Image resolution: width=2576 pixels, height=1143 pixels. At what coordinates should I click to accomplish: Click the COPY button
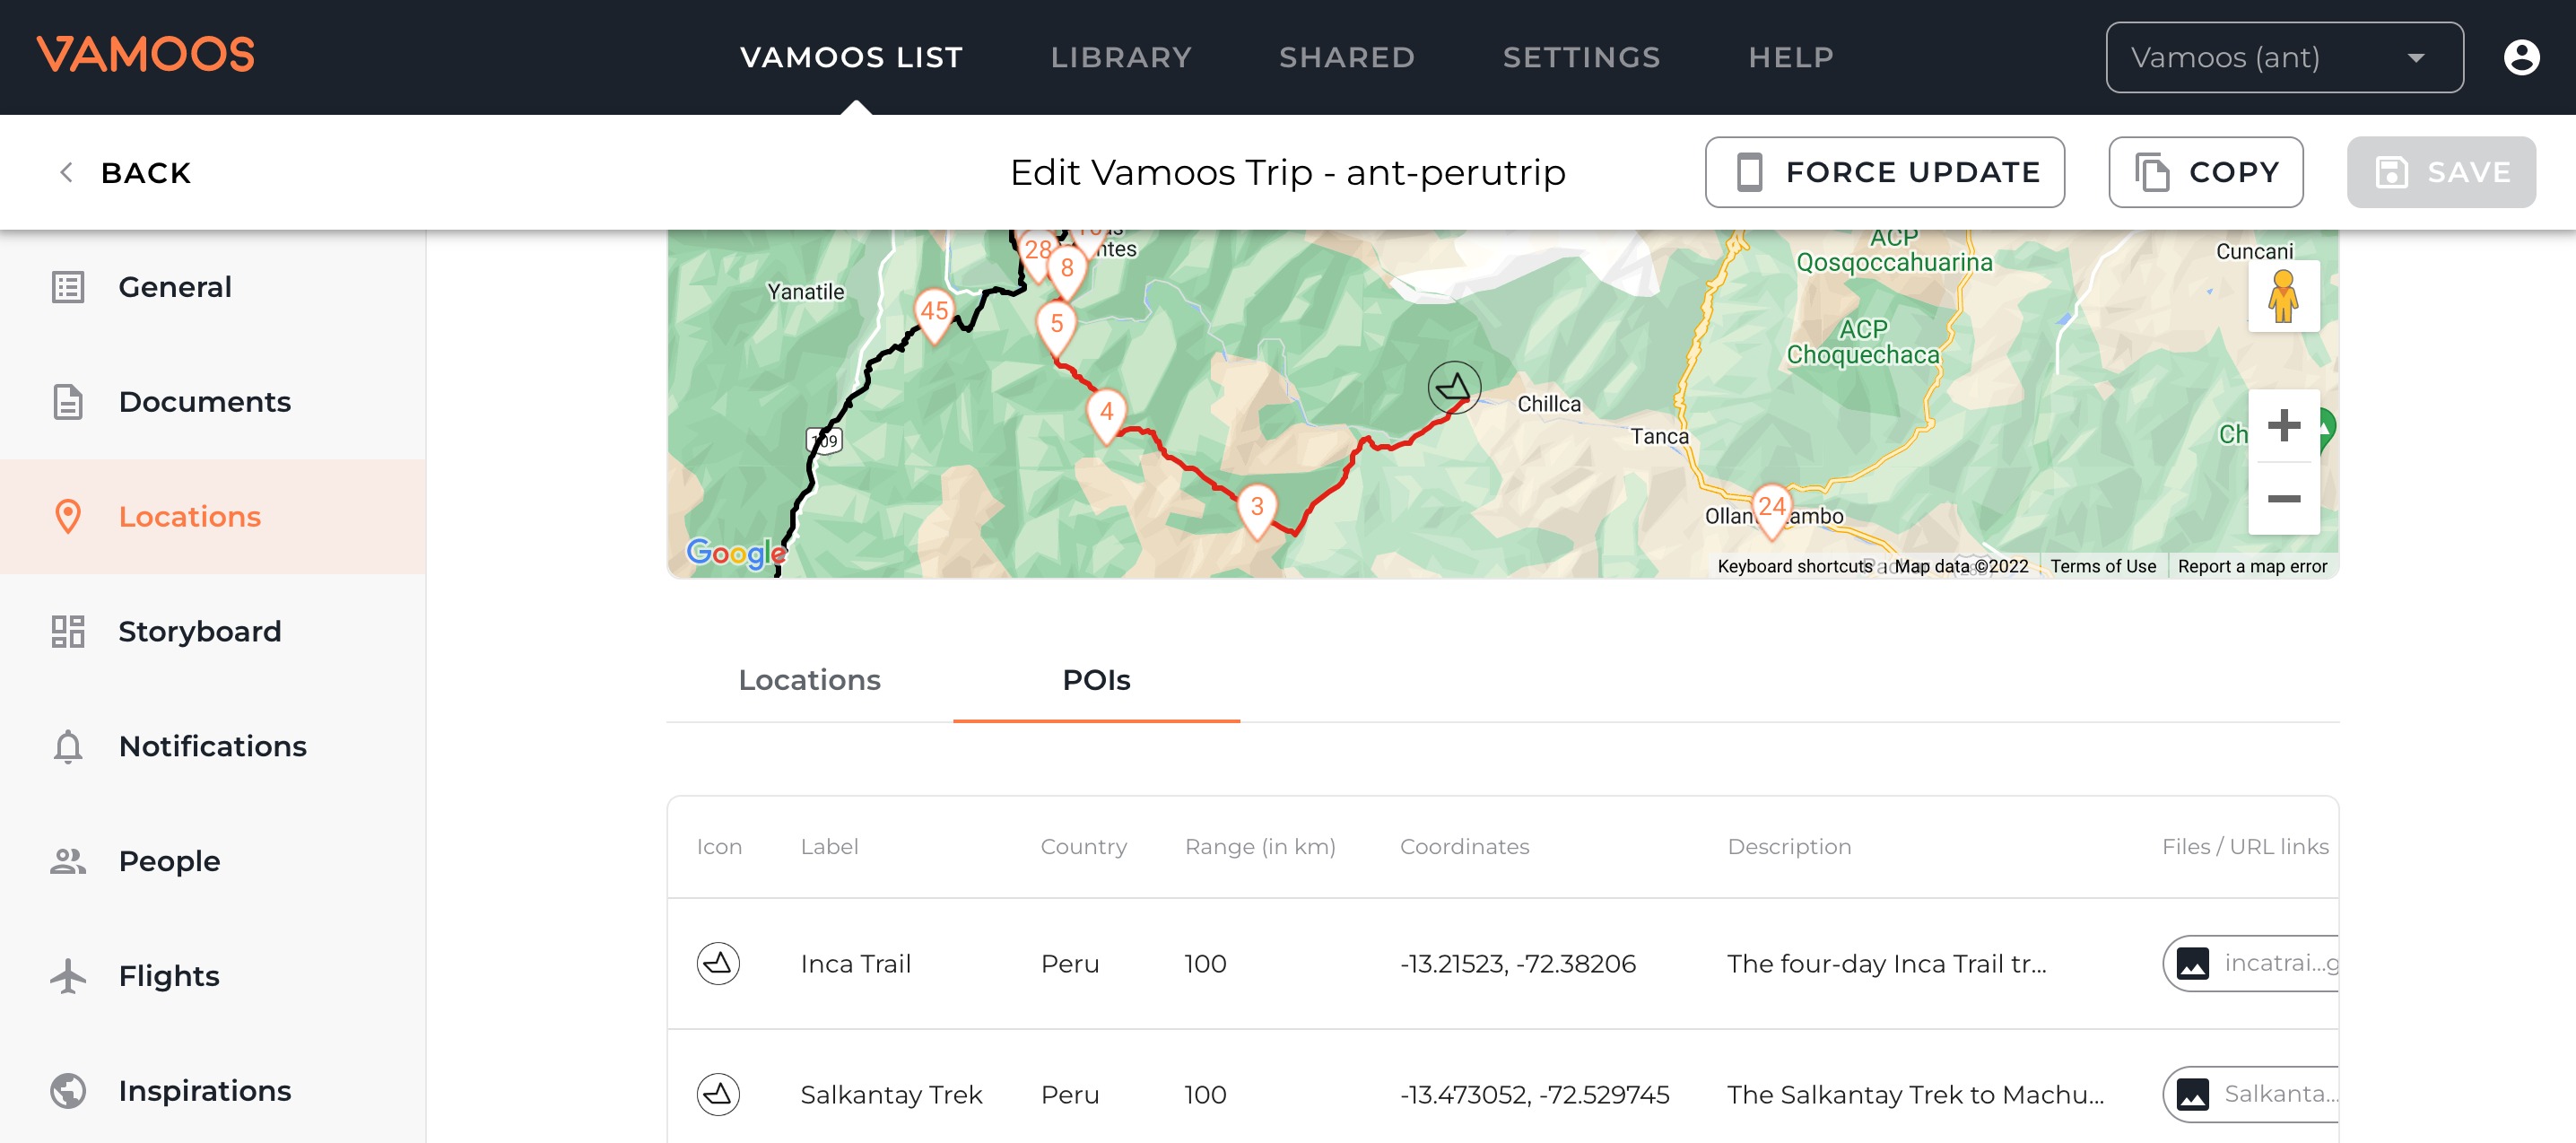pos(2205,172)
